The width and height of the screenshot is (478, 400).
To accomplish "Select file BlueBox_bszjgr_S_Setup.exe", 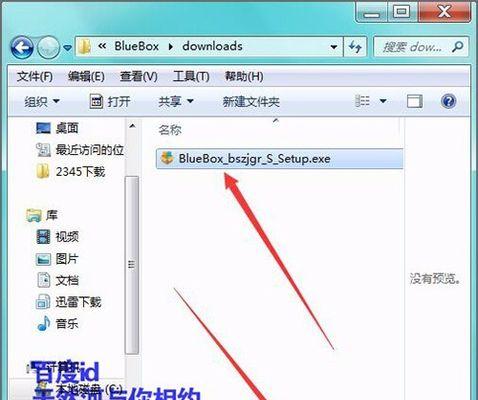I will 279,158.
